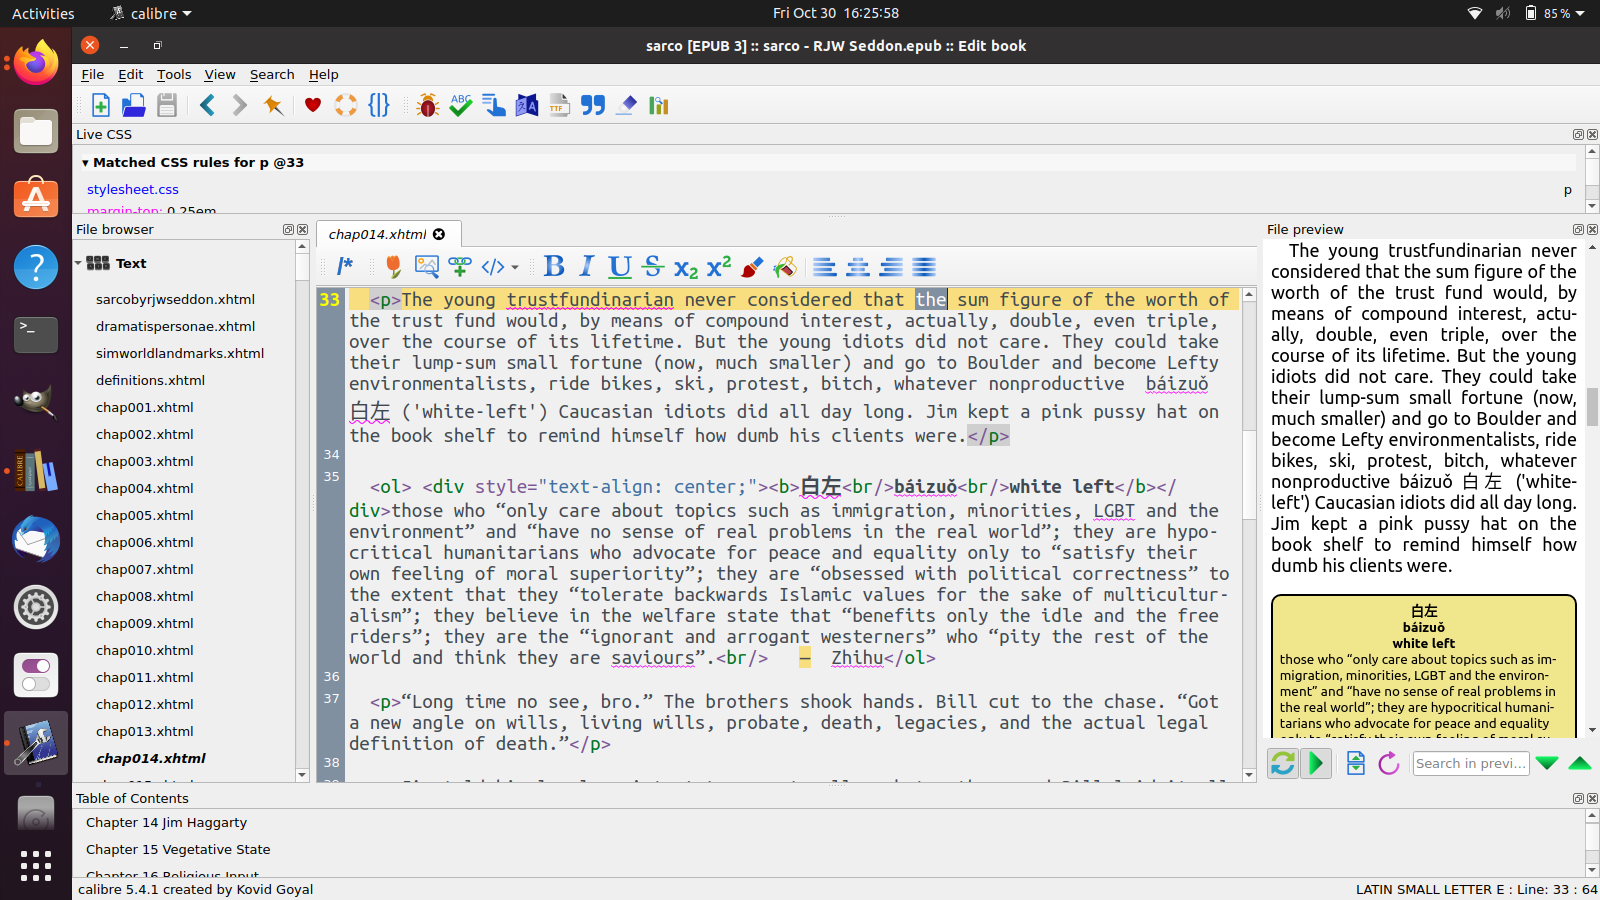Collapse Matched CSS rules for p section
Screen dimensions: 1600x900
pos(85,163)
